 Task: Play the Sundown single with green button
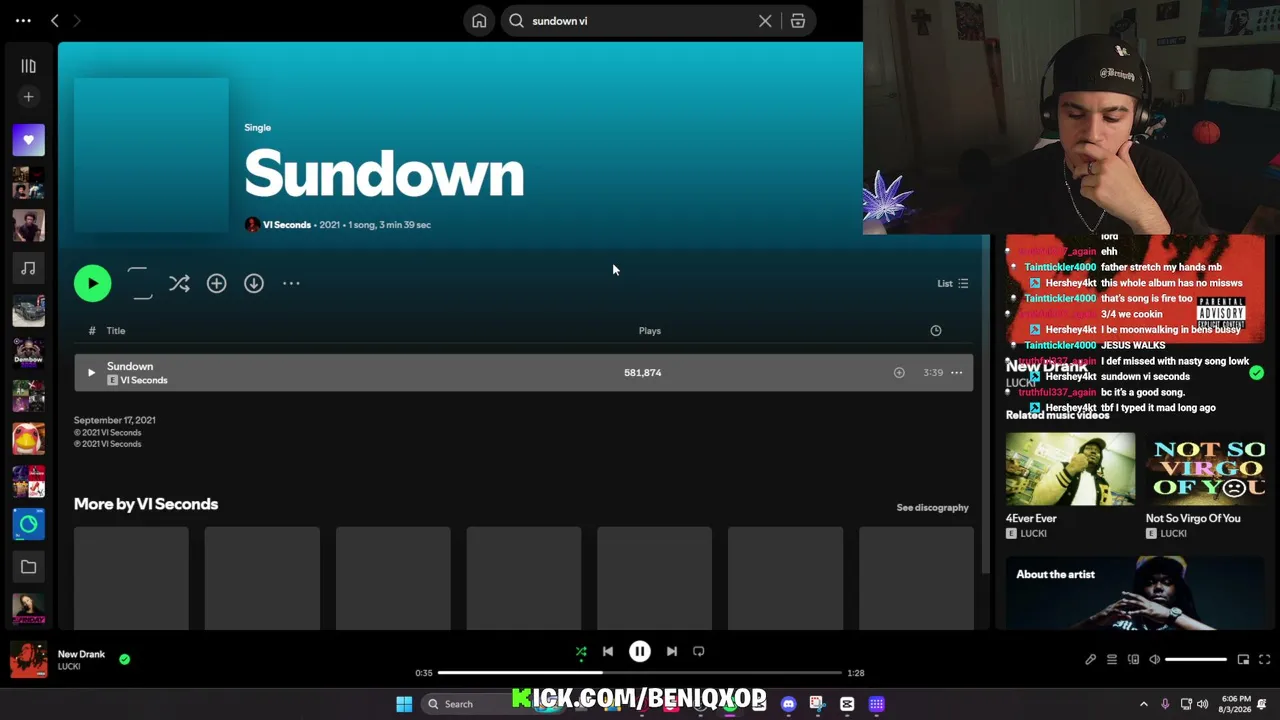93,283
